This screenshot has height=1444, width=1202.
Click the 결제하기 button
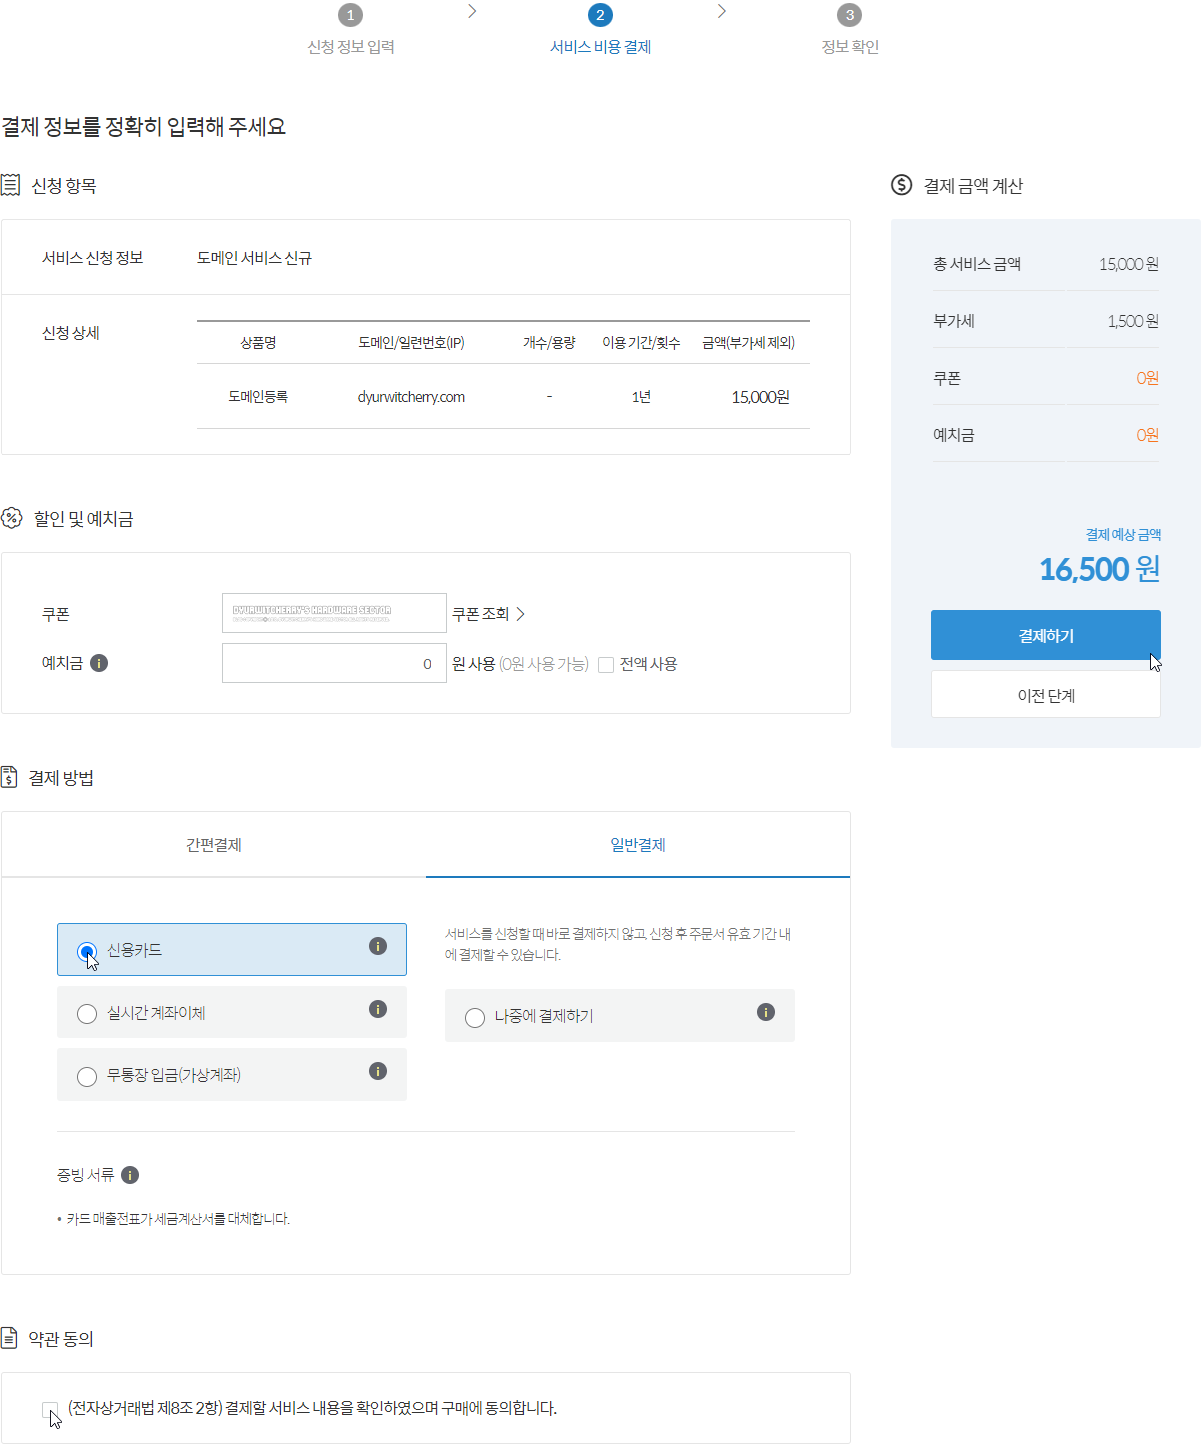pyautogui.click(x=1045, y=634)
